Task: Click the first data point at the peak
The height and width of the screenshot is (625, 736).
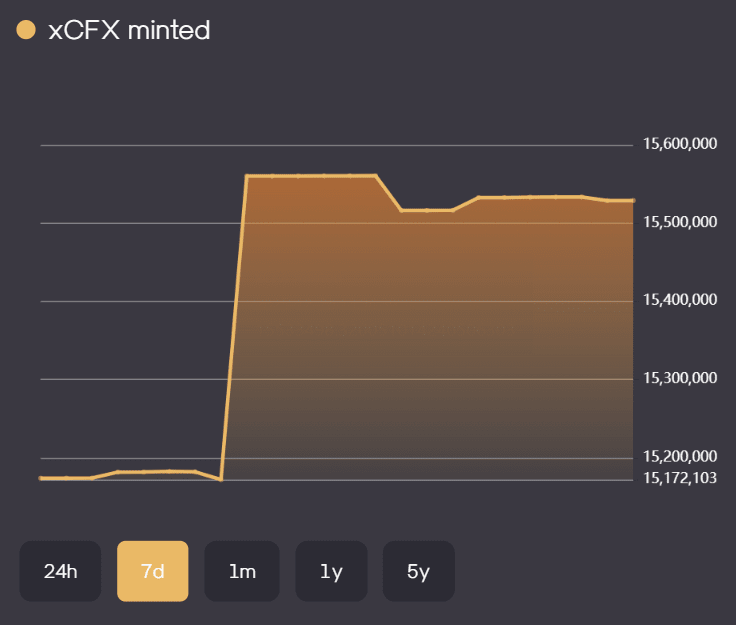Action: pos(247,176)
